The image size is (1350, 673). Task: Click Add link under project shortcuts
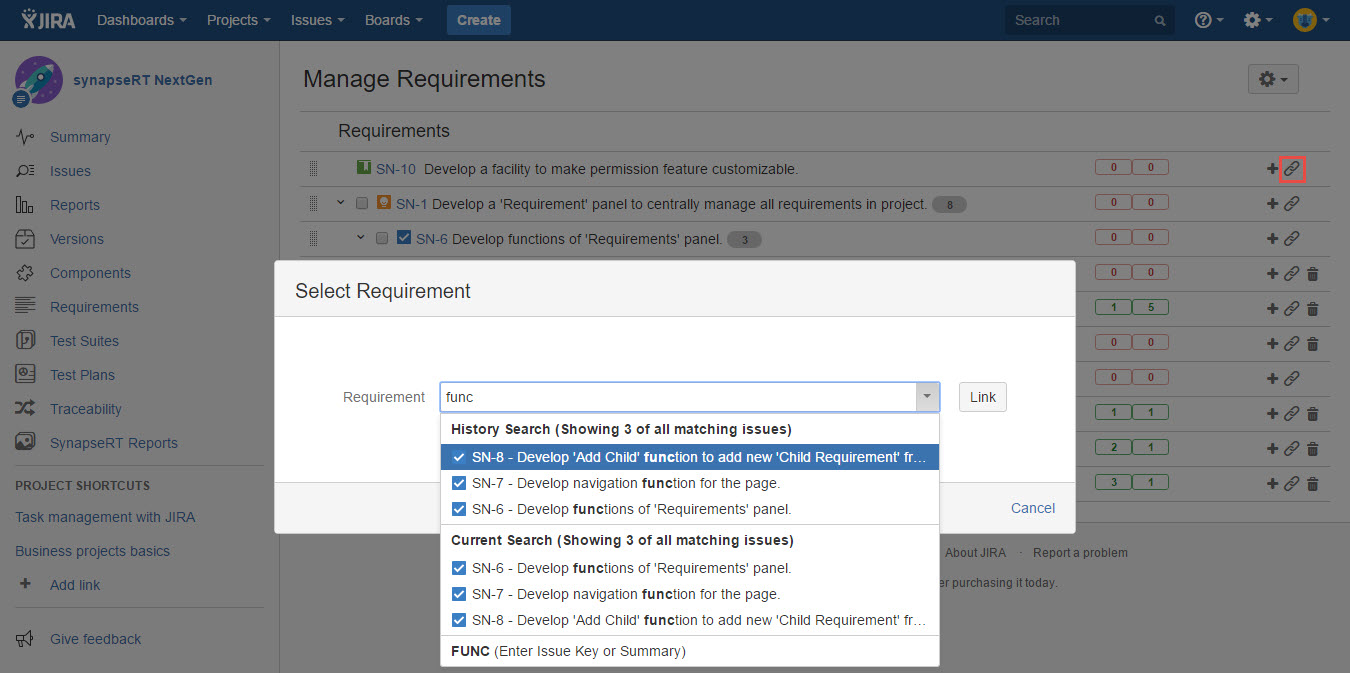75,585
